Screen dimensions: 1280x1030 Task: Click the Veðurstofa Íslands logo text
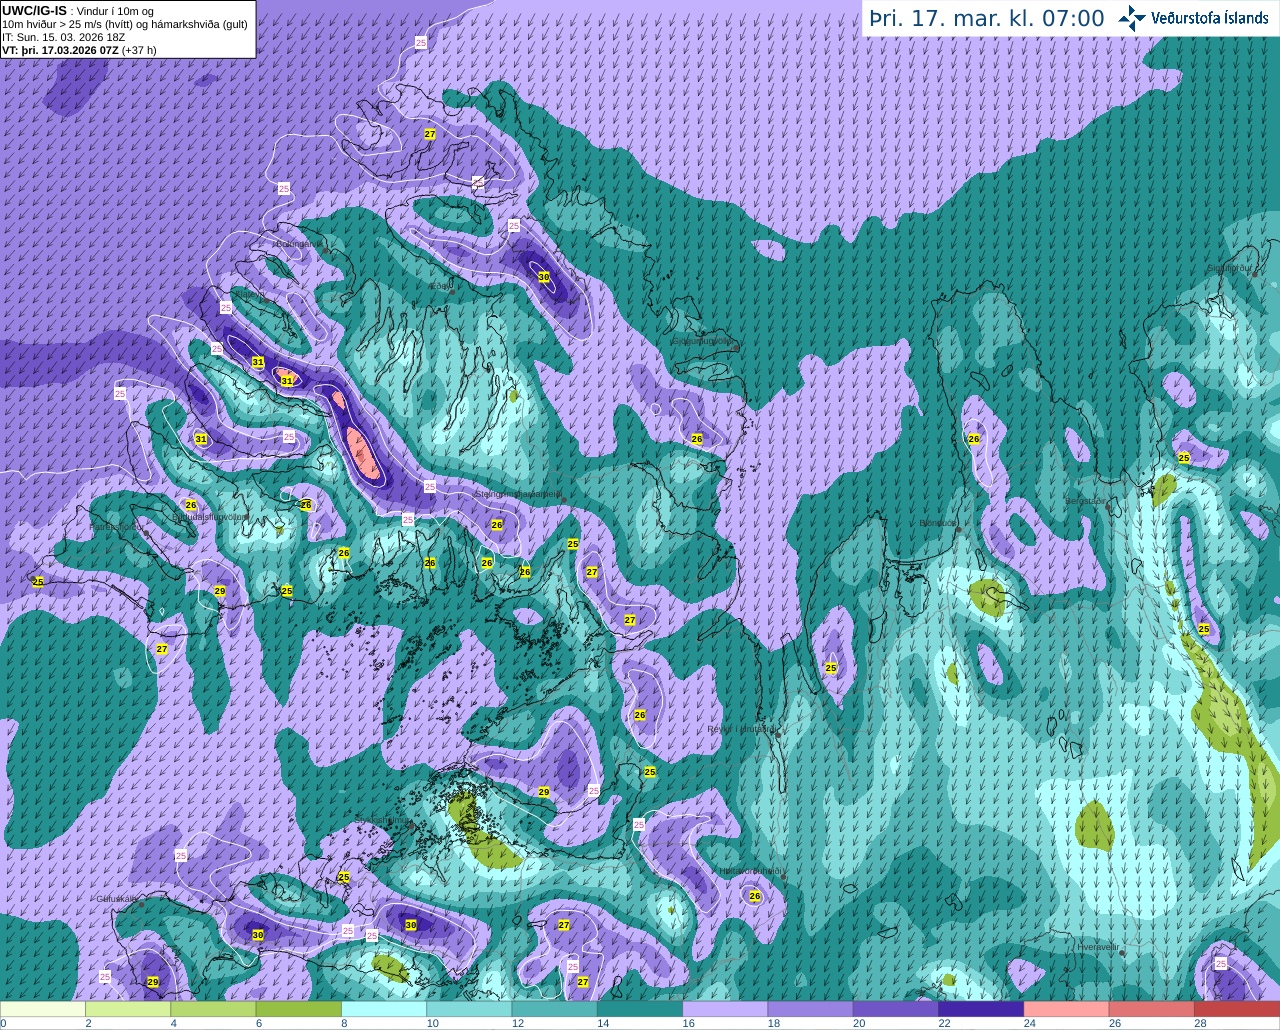[x=1209, y=18]
